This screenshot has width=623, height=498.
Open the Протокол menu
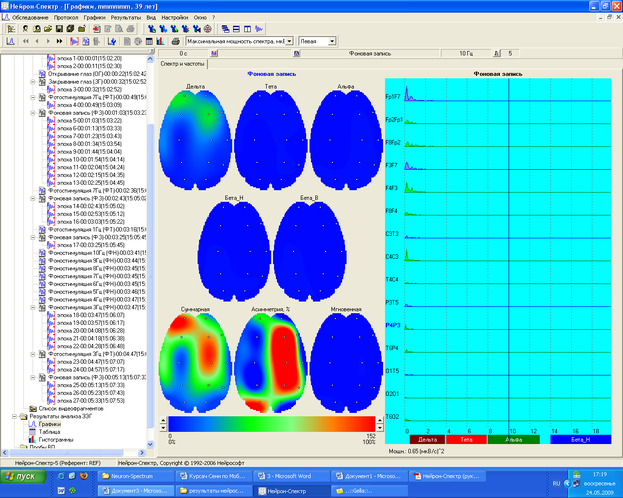pyautogui.click(x=66, y=17)
